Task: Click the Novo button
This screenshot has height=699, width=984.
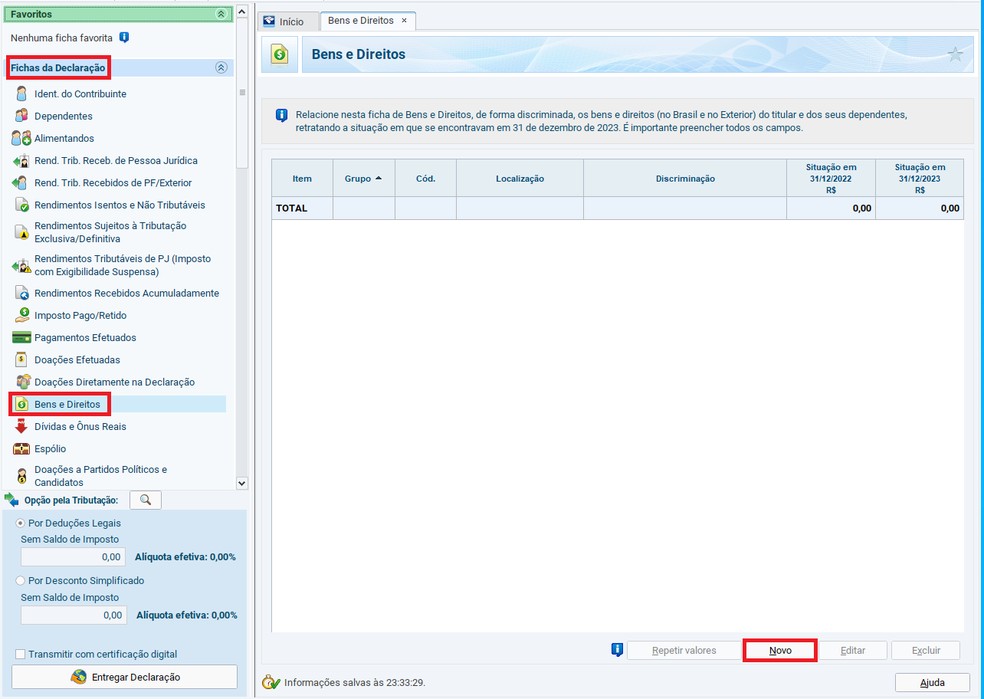Action: (x=780, y=651)
